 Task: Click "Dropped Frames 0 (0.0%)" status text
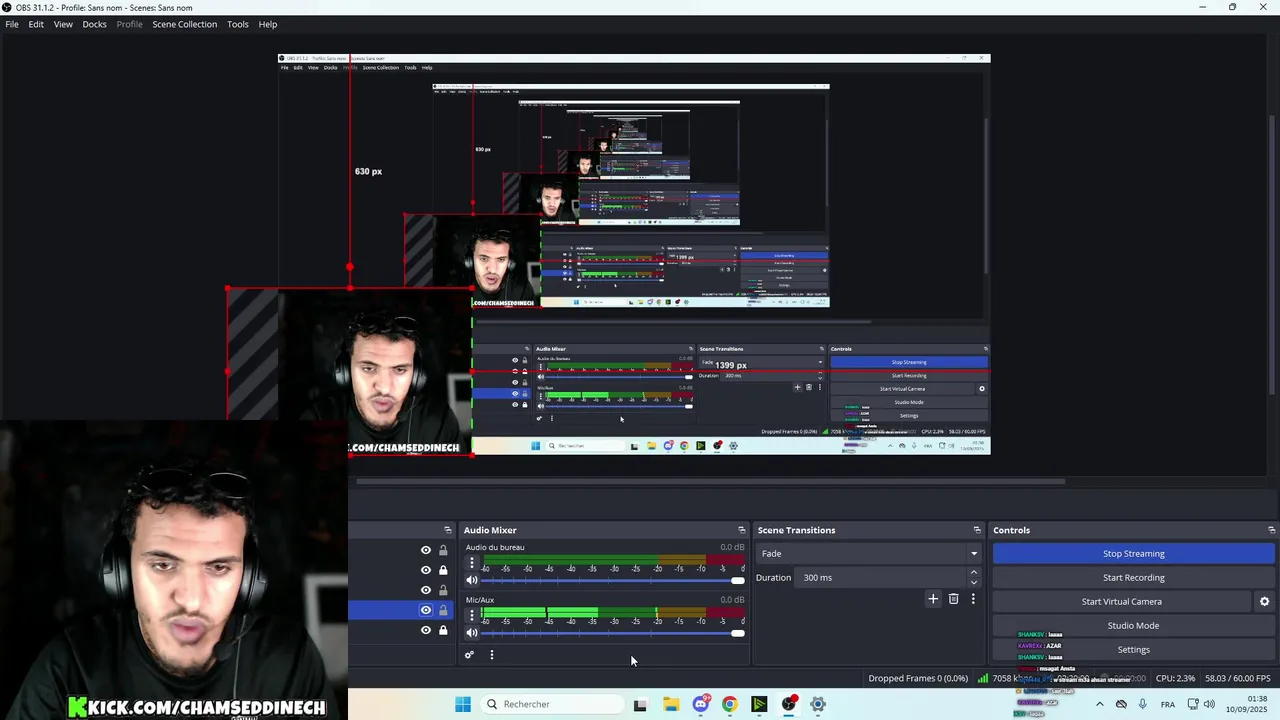(x=918, y=678)
